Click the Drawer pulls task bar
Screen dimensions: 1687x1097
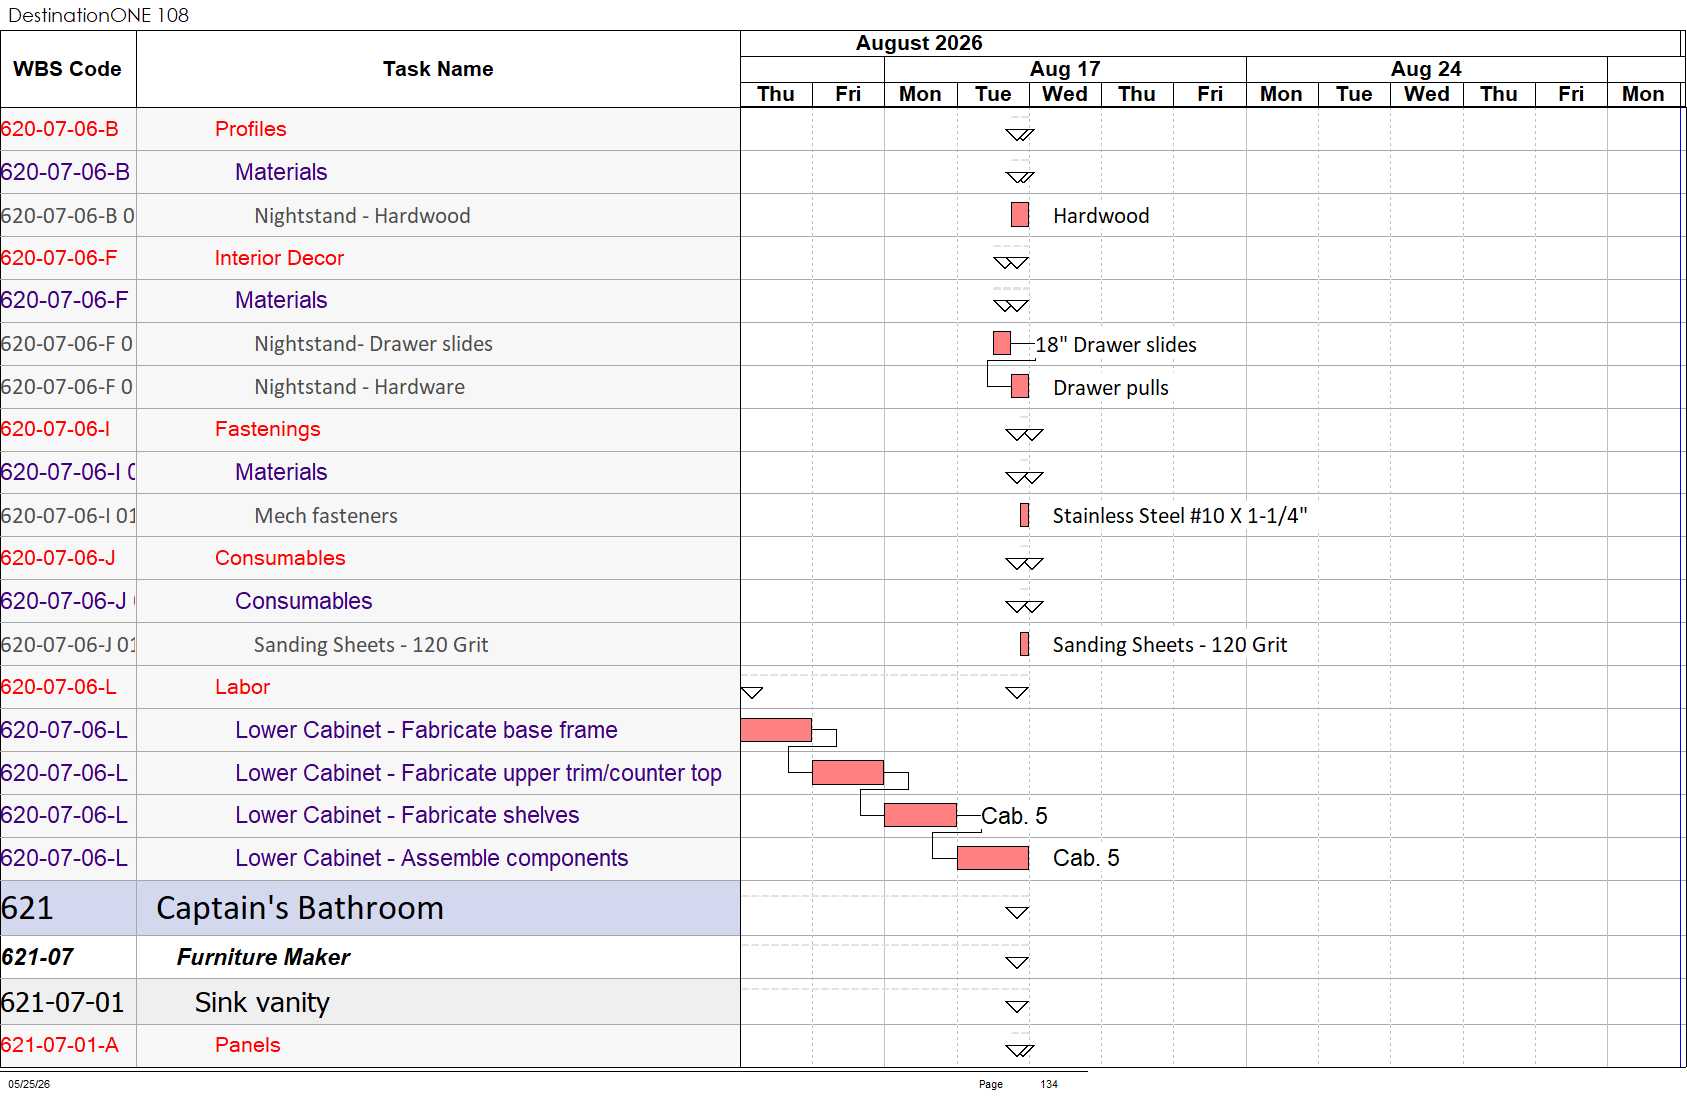[x=1020, y=386]
